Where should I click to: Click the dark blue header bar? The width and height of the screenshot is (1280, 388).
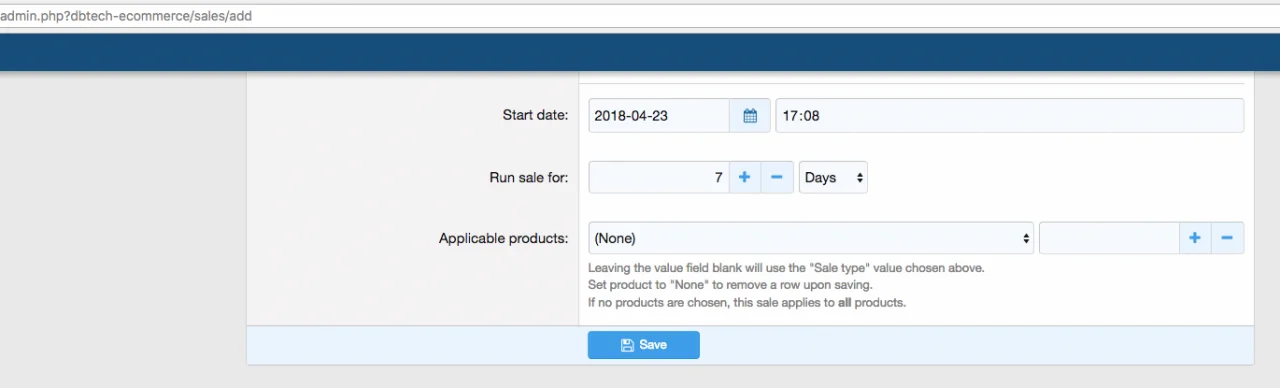(640, 52)
